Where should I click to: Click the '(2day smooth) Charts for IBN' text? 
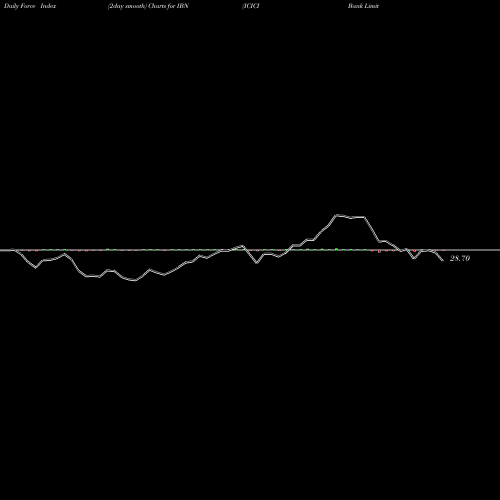point(148,6)
